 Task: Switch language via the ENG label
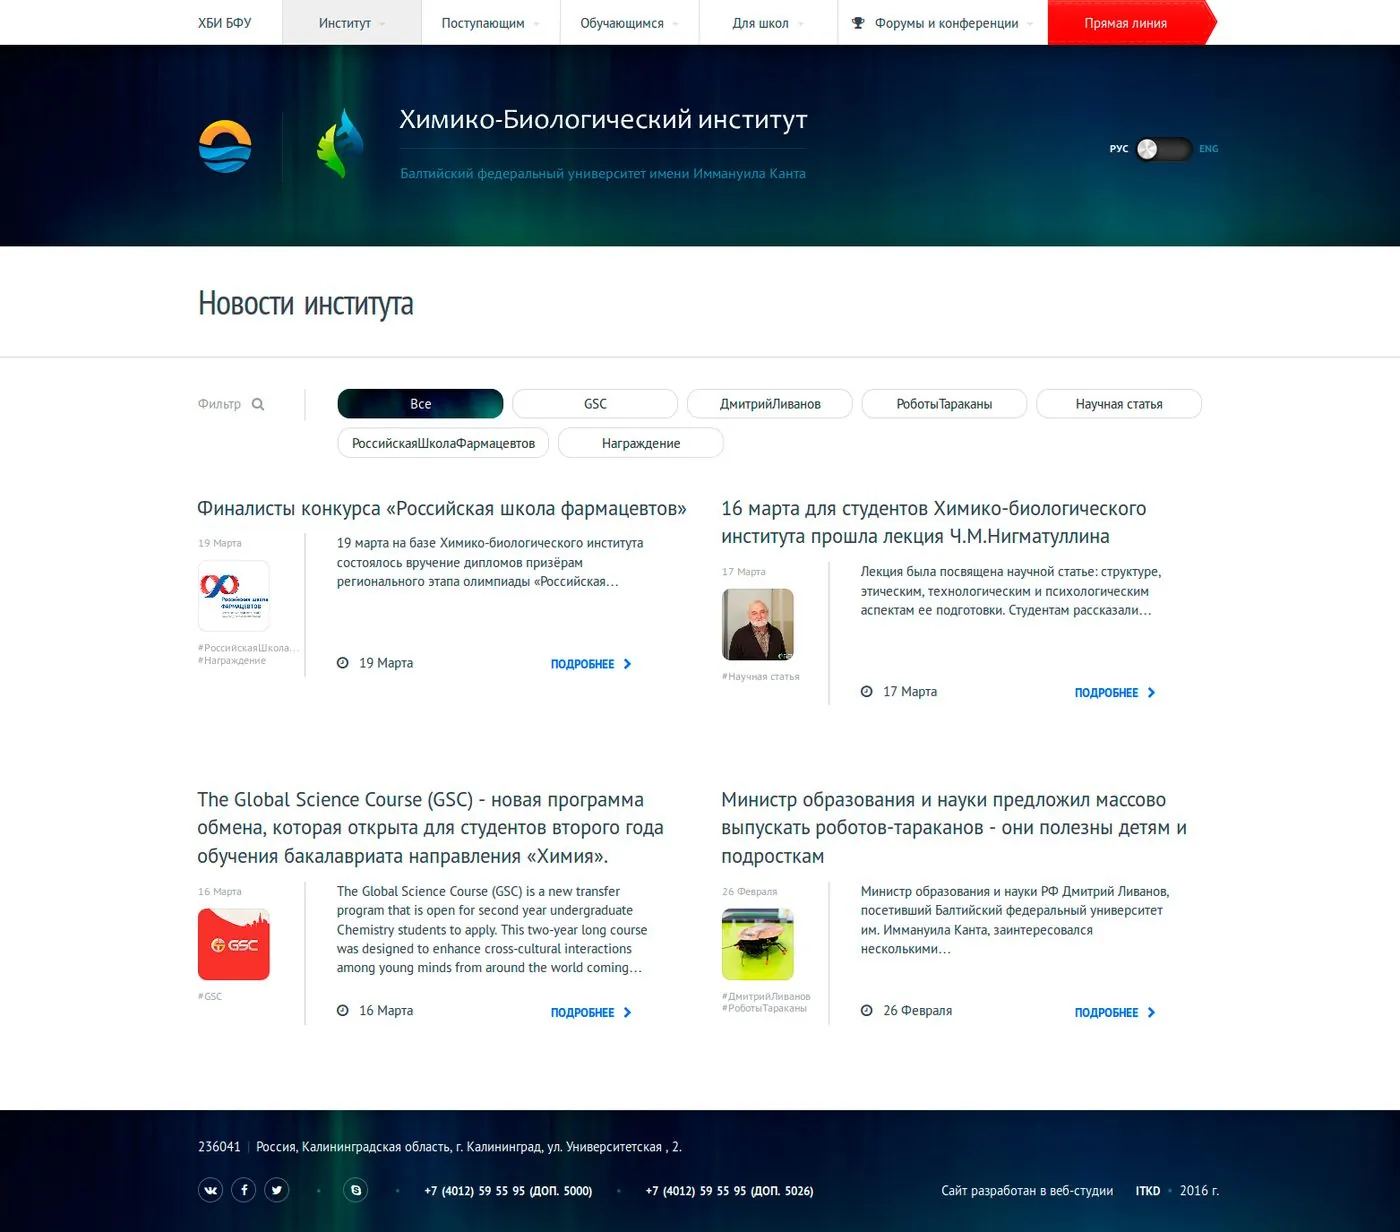tap(1209, 149)
